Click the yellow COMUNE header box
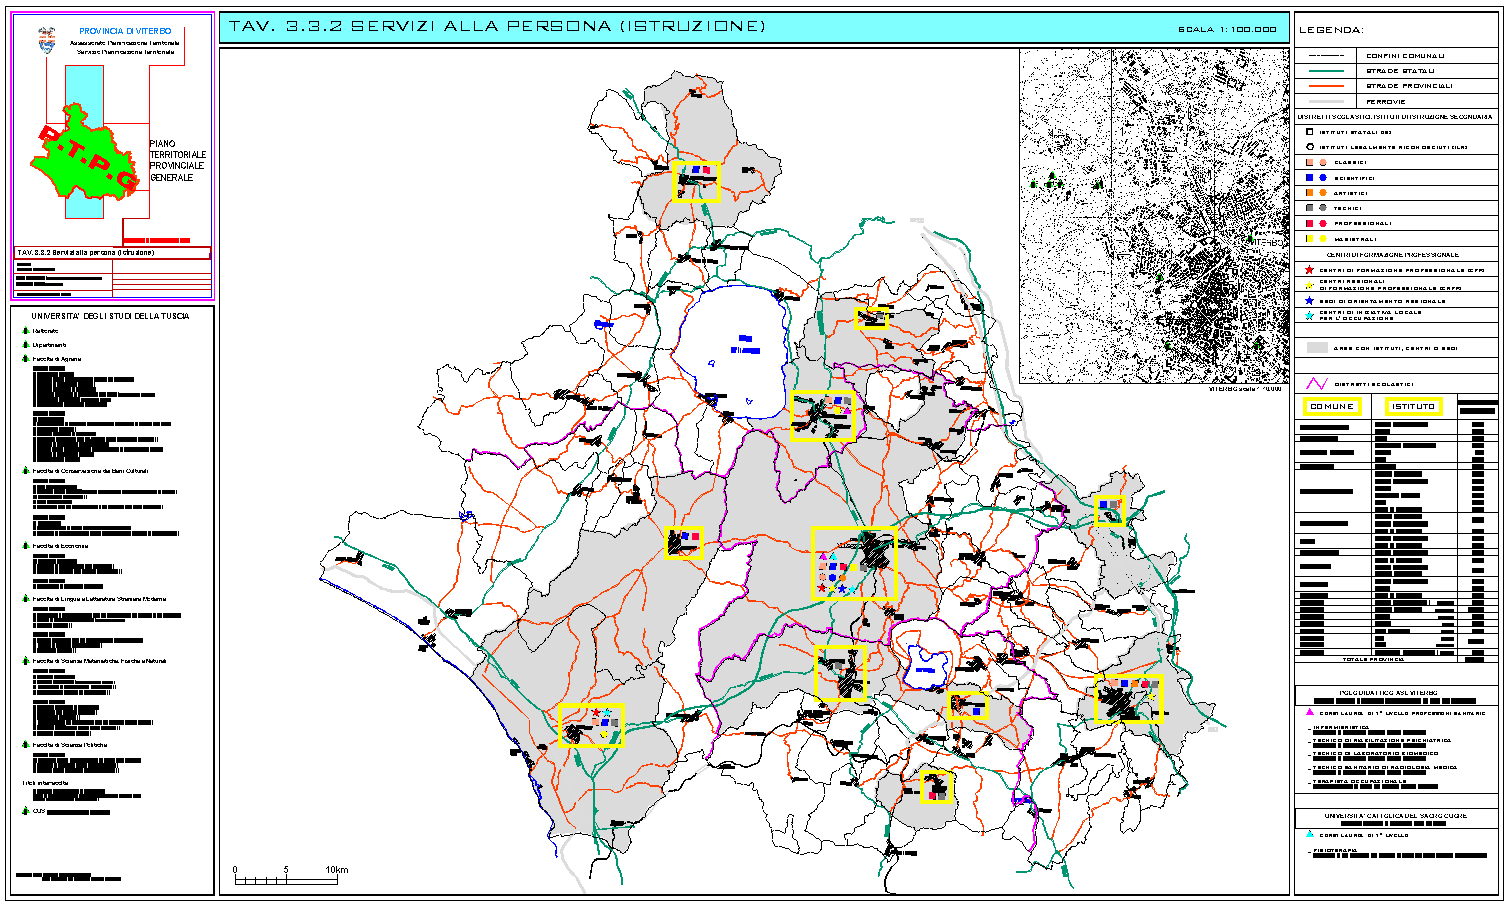The image size is (1510, 906). coord(1331,406)
